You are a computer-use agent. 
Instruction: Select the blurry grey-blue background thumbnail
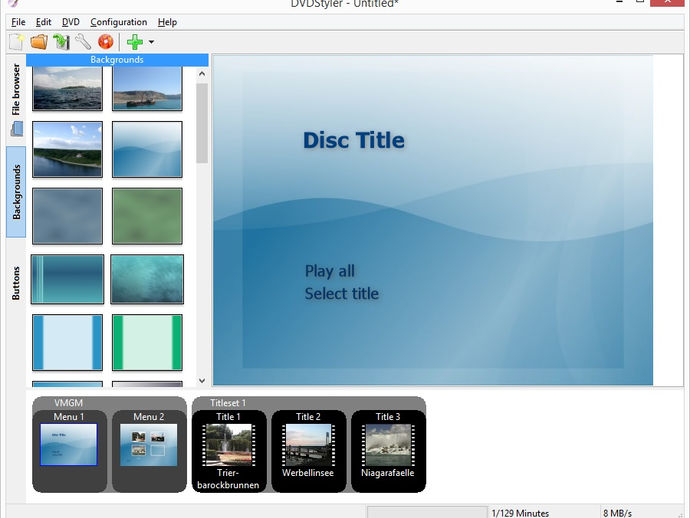[67, 216]
